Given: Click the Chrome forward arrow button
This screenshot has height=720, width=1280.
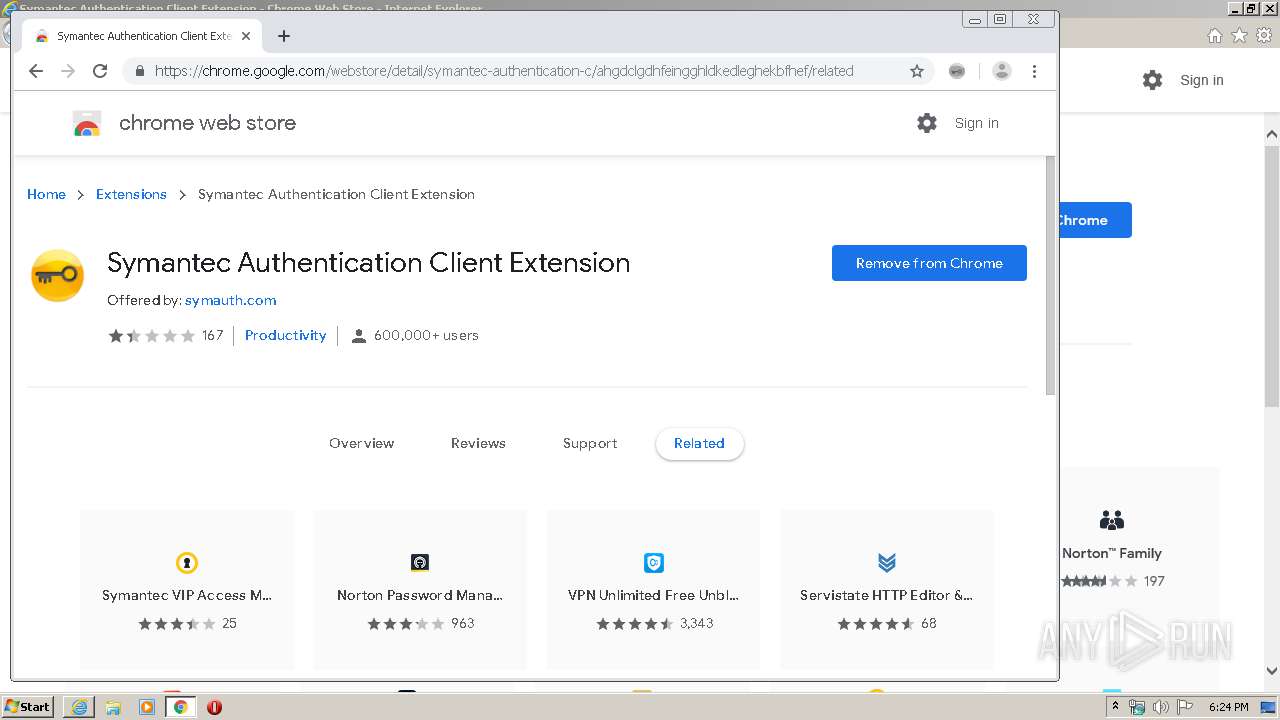Looking at the screenshot, I should (68, 71).
